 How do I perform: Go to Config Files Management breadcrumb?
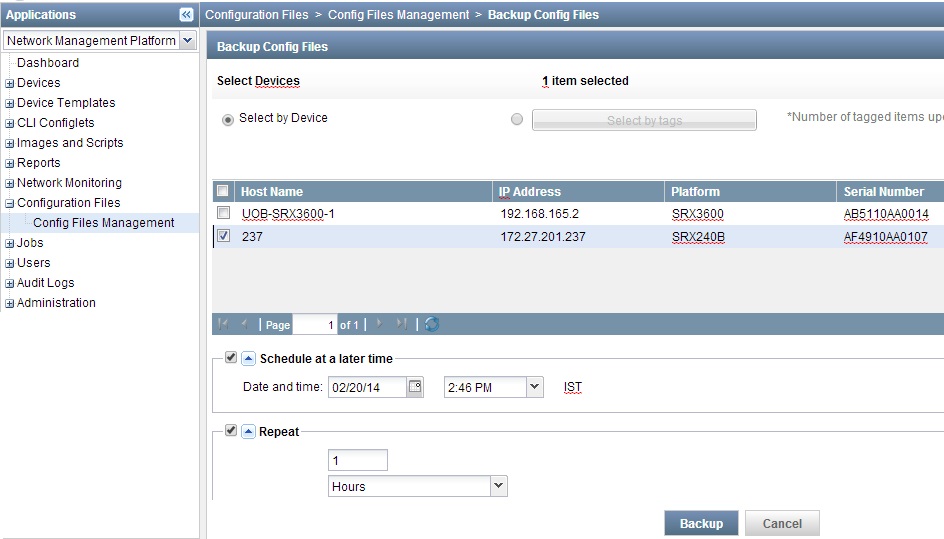pos(398,14)
